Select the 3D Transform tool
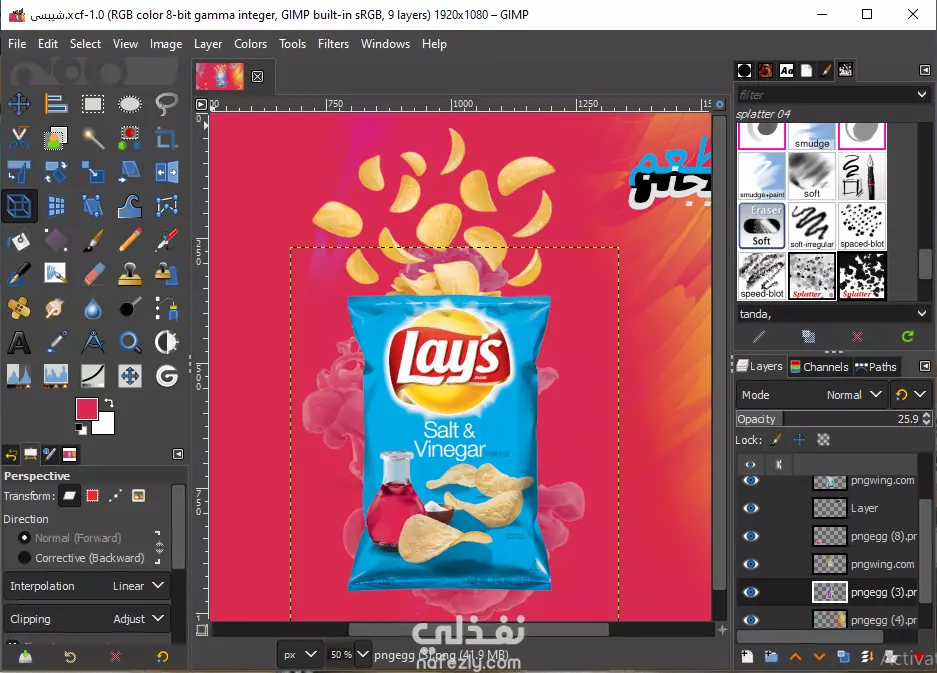Screen dimensions: 937x673 click(x=19, y=206)
